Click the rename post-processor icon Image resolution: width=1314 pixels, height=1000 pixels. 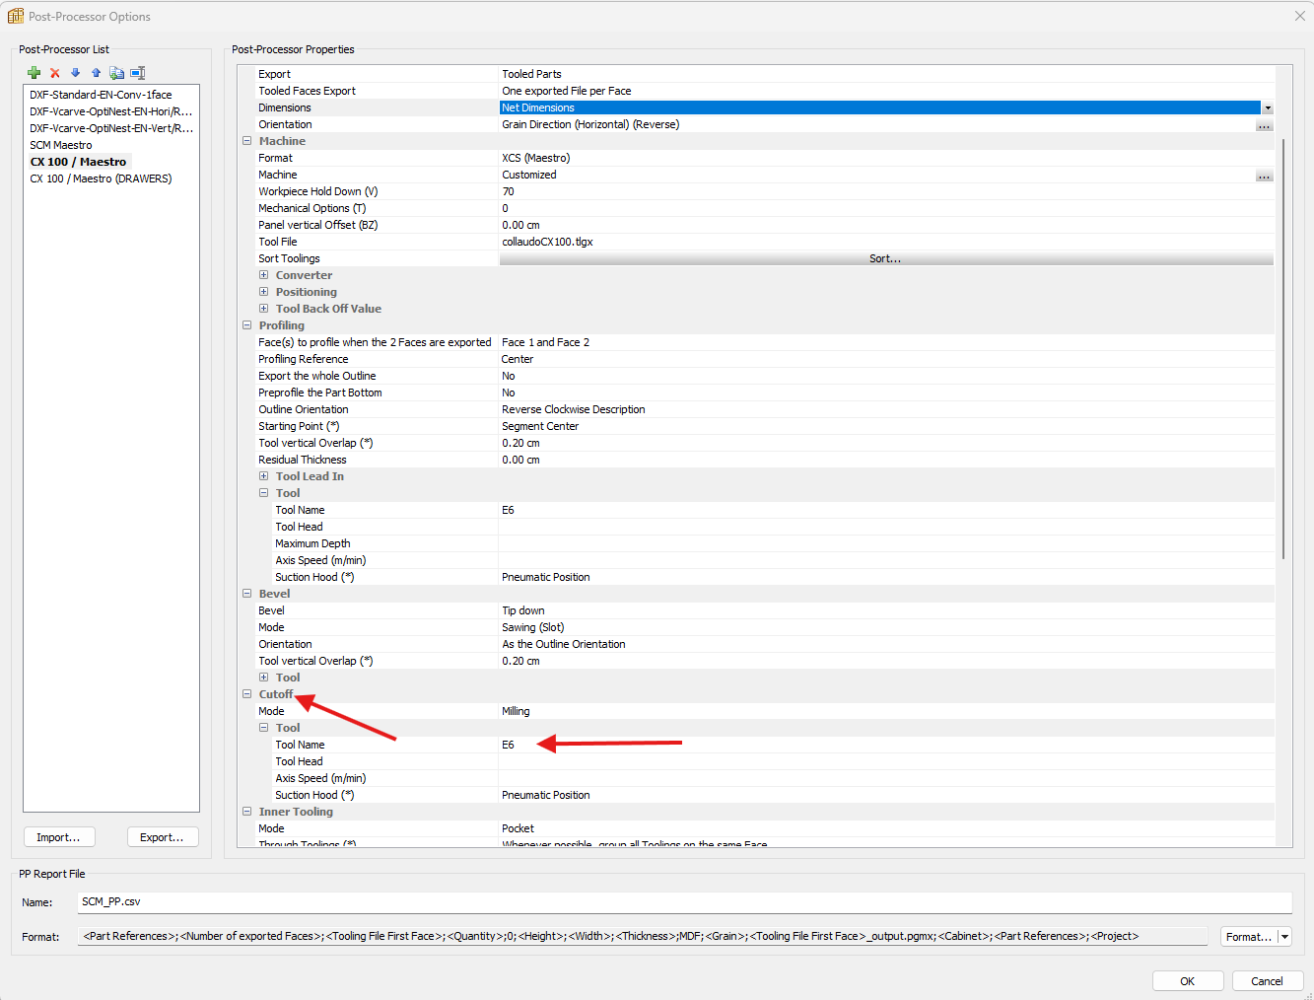coord(138,73)
